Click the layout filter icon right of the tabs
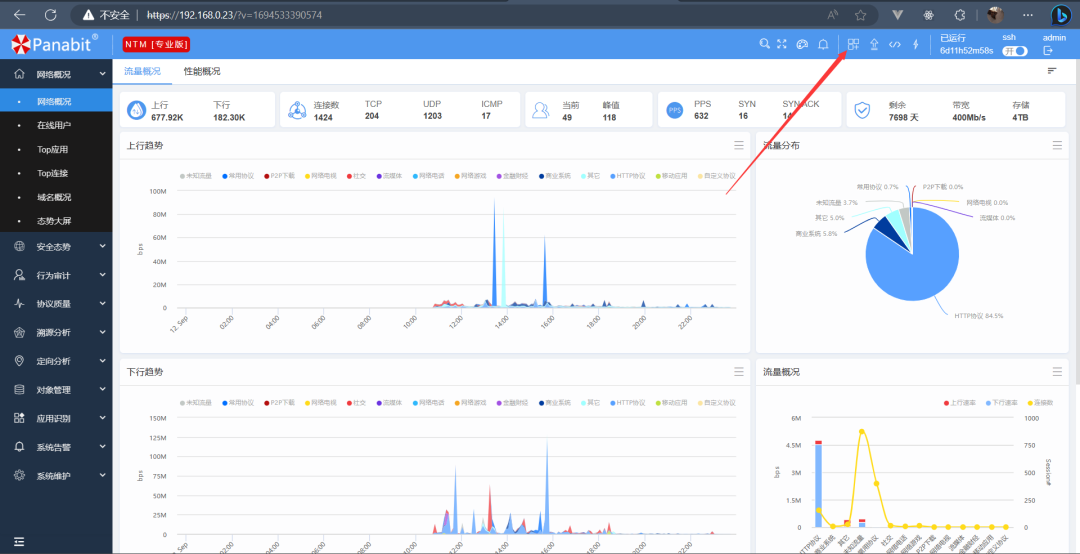The image size is (1080, 554). pos(1052,70)
